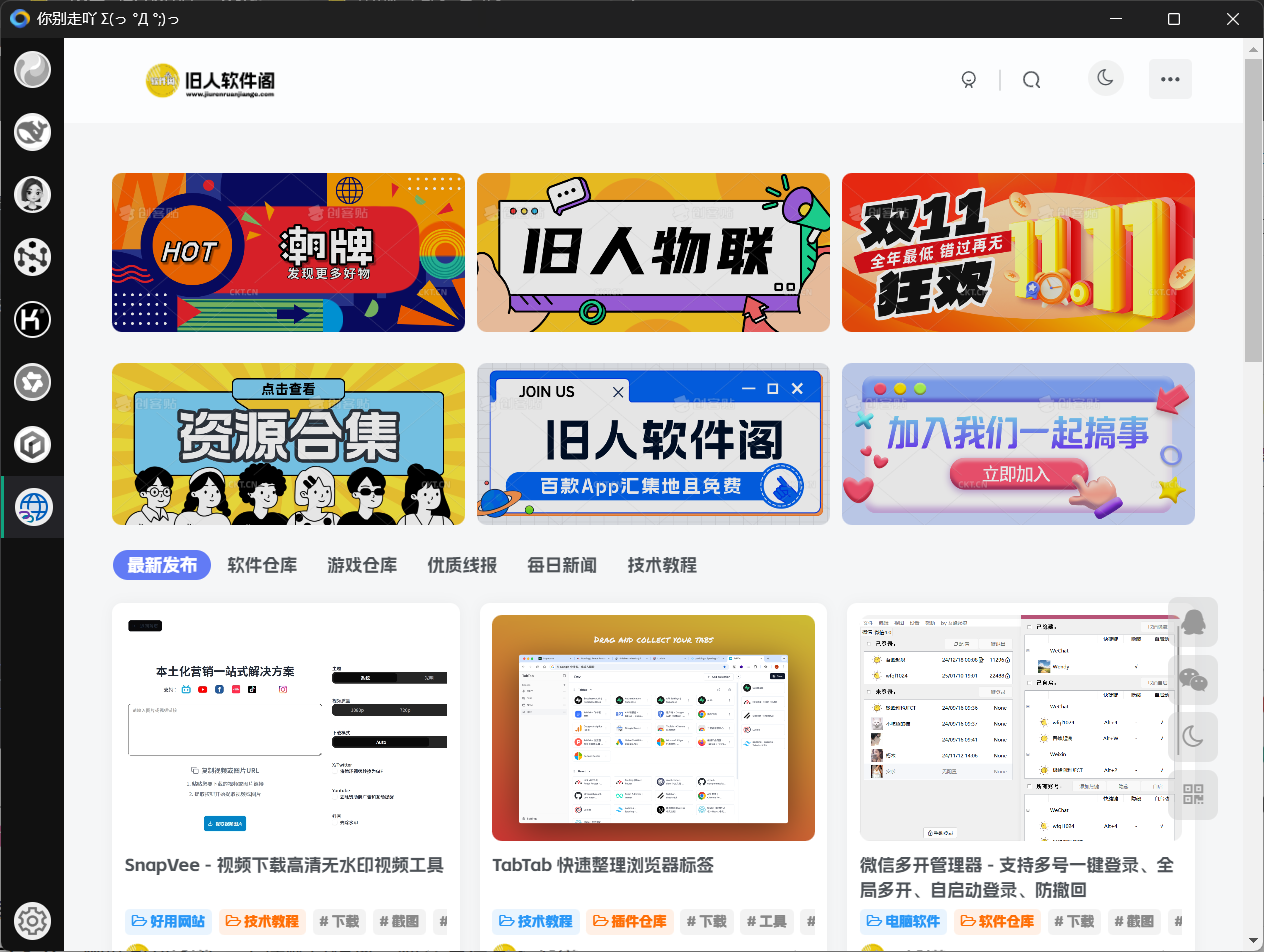Open the search icon in the header

click(x=1031, y=79)
